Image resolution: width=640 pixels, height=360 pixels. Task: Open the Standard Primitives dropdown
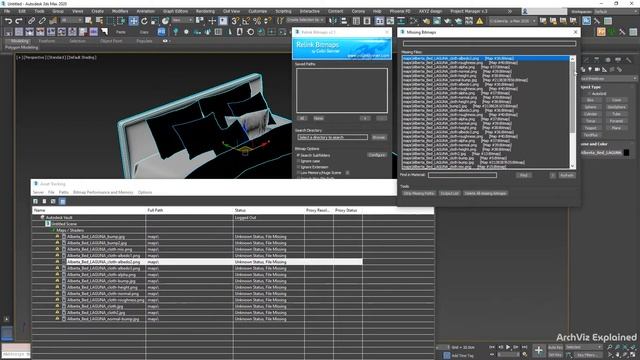click(x=609, y=78)
